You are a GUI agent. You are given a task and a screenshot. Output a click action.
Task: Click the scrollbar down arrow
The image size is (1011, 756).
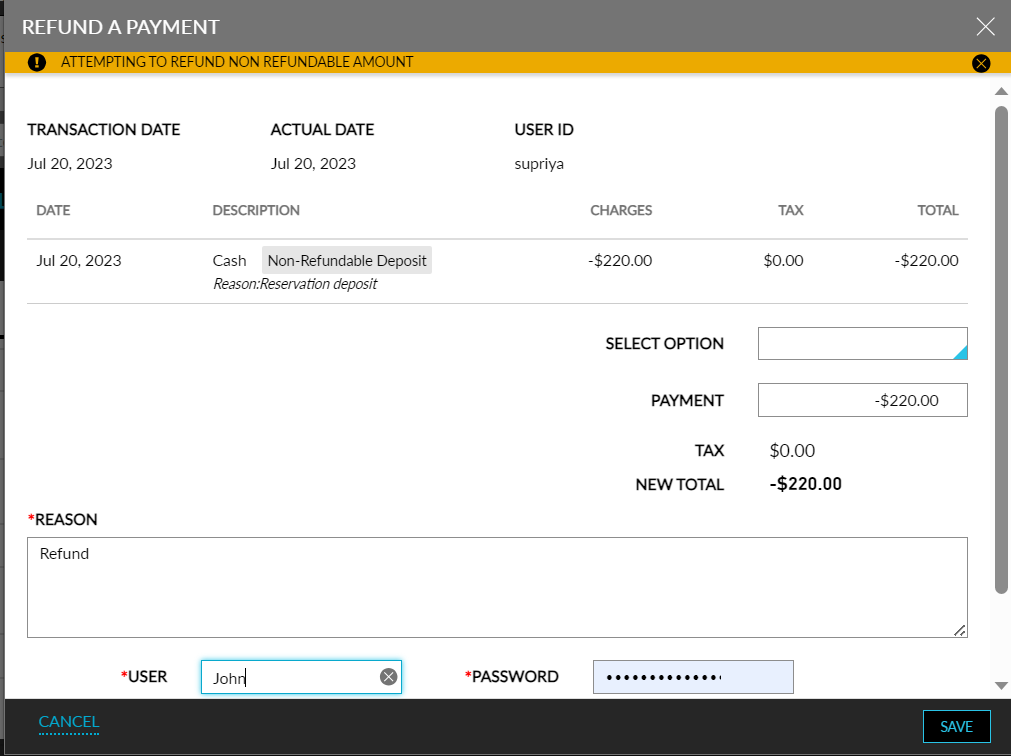click(1001, 688)
